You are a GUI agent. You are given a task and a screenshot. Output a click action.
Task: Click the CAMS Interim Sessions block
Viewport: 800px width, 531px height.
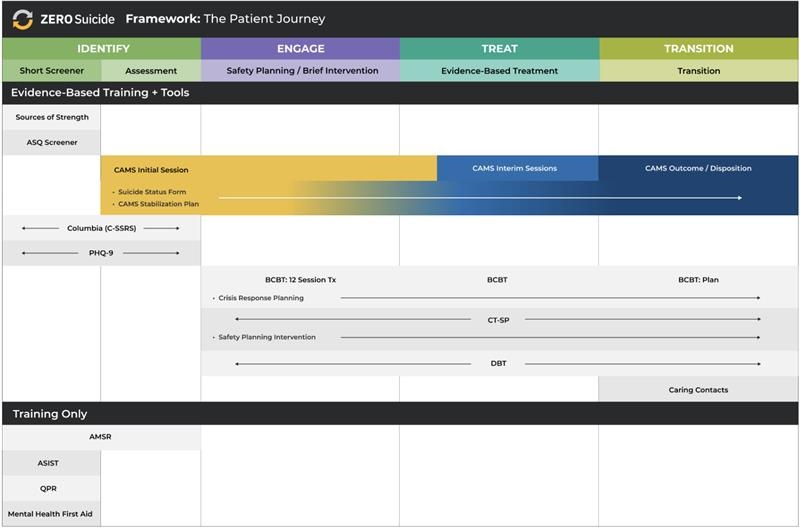[517, 168]
